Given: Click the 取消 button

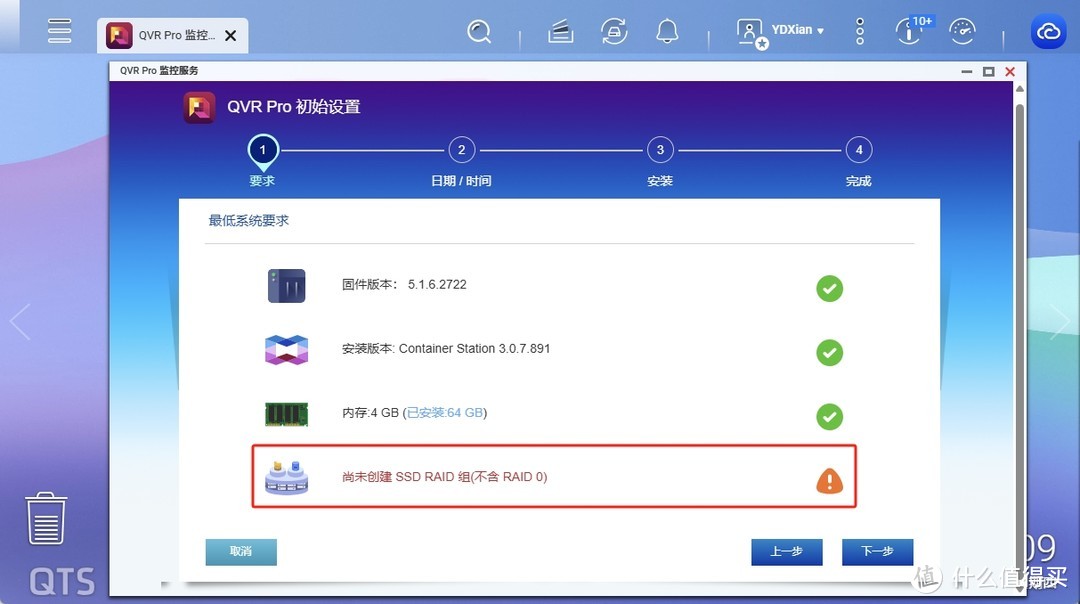Looking at the screenshot, I should [240, 551].
